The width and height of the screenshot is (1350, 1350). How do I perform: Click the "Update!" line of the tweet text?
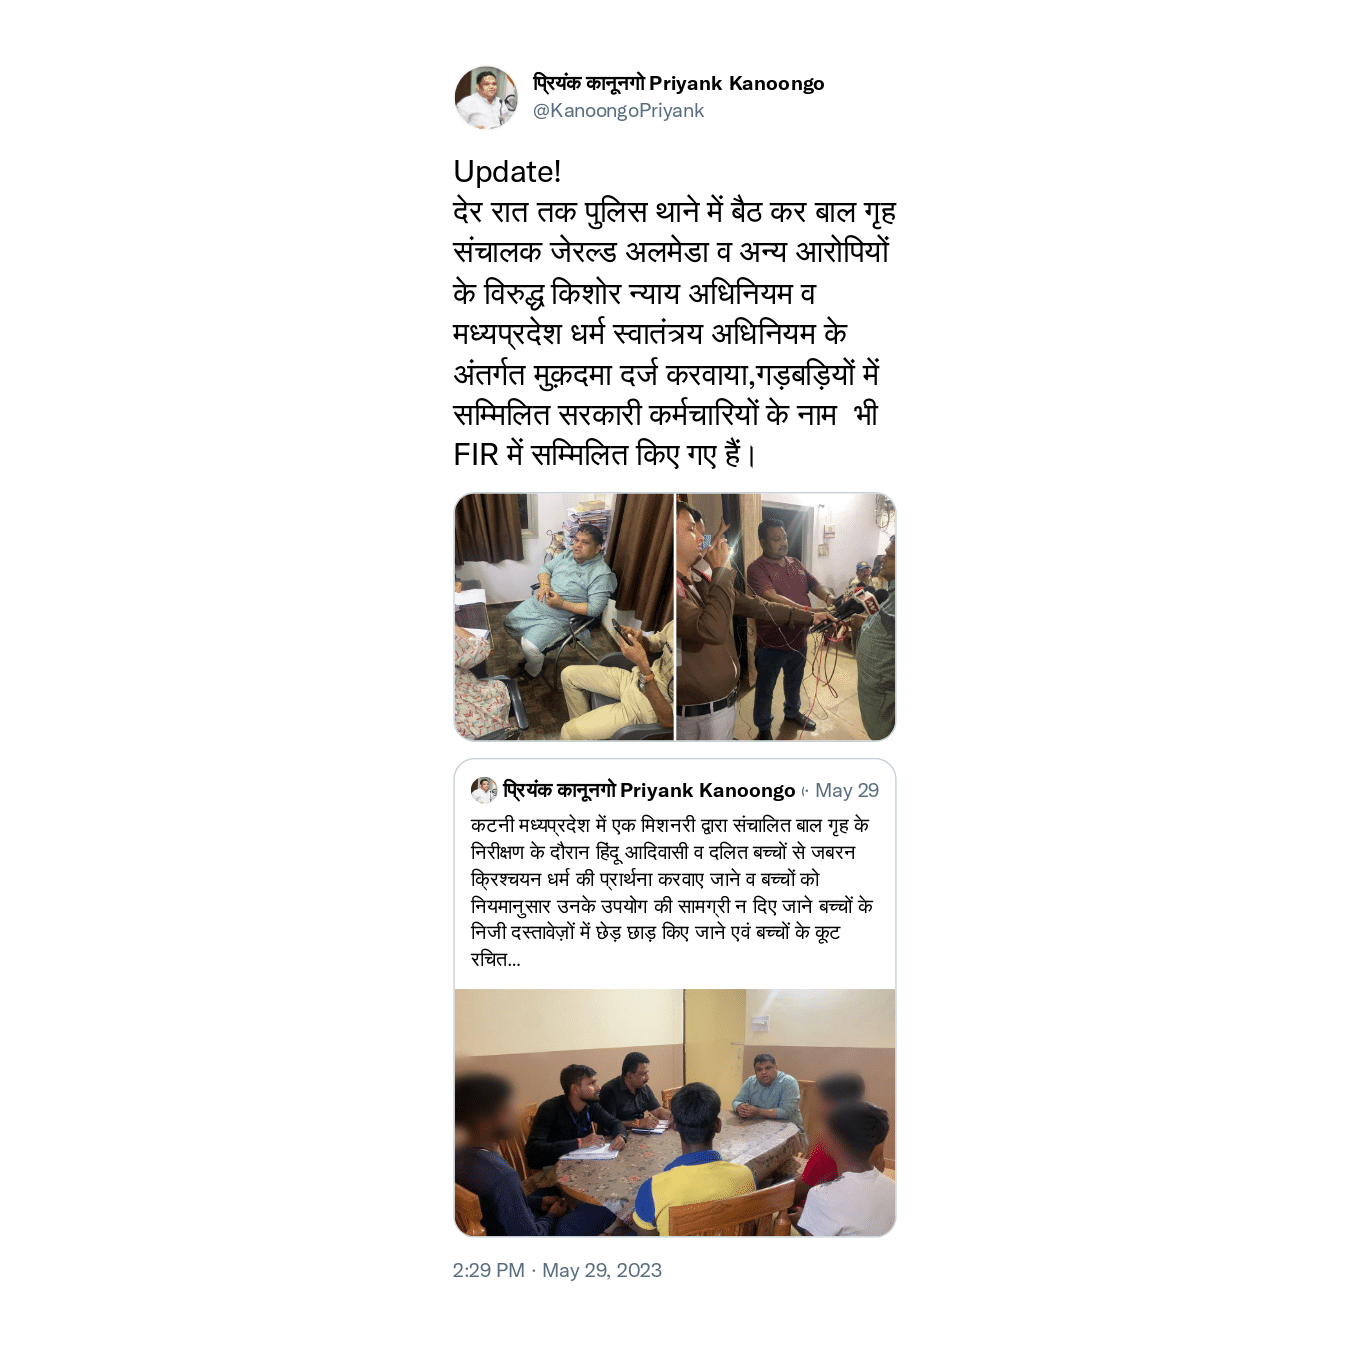click(507, 171)
